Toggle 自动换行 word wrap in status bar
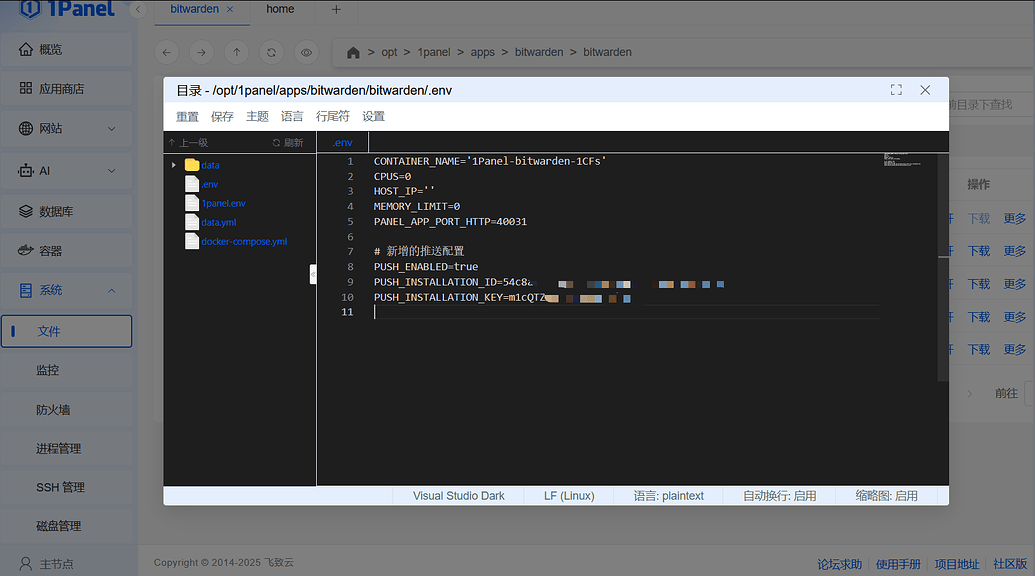The width and height of the screenshot is (1035, 576). (779, 496)
